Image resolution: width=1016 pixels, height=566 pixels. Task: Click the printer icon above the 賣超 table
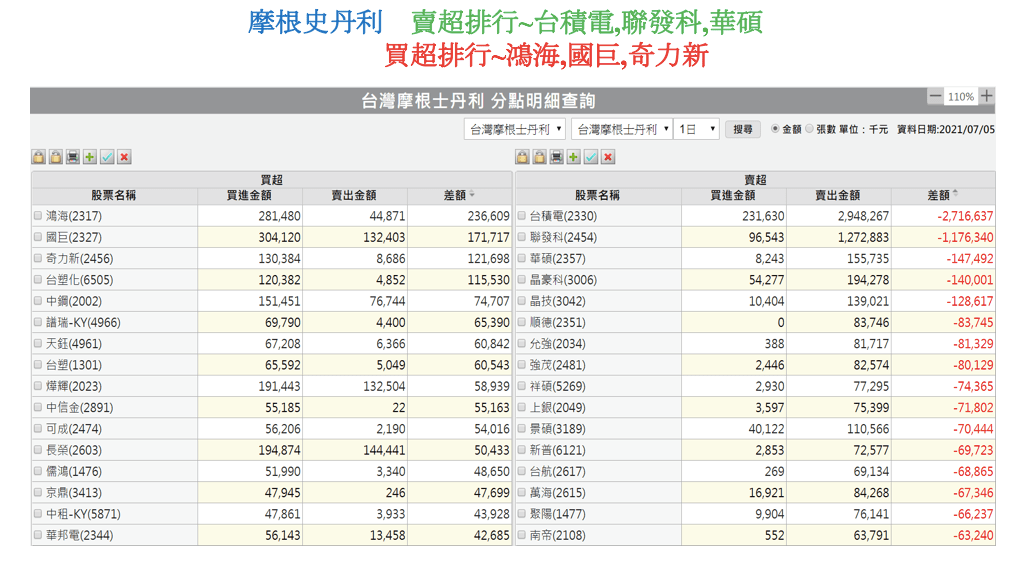pyautogui.click(x=557, y=157)
